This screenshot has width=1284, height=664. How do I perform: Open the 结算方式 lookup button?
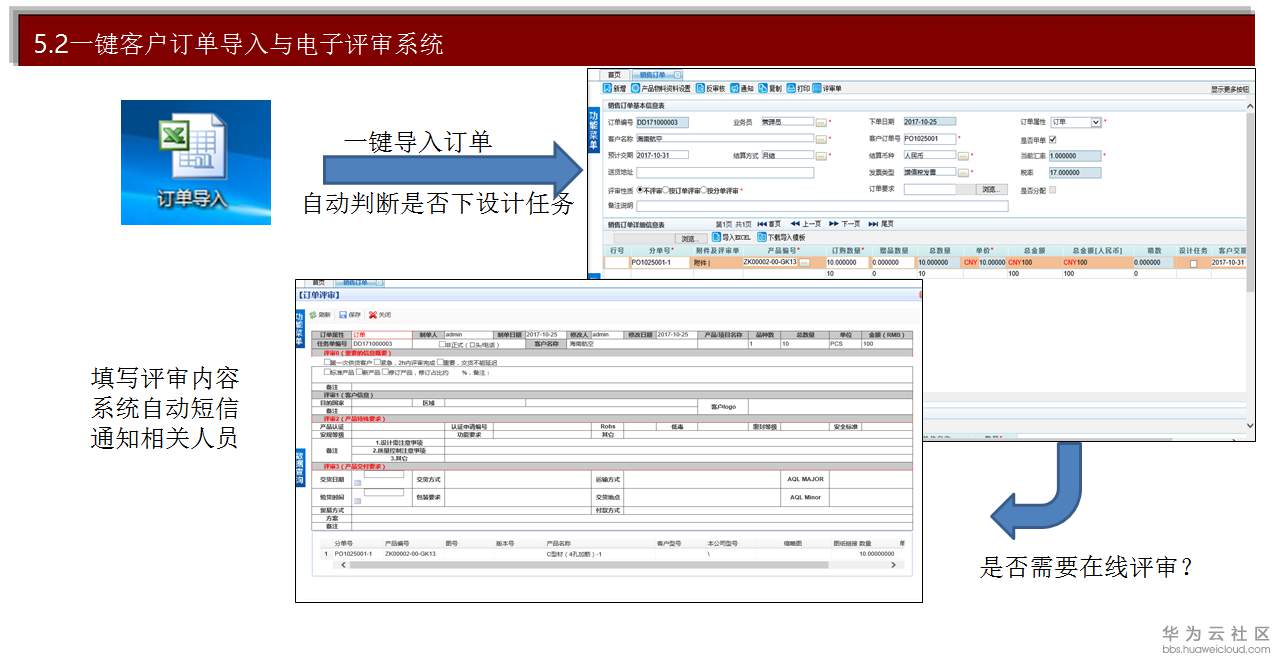click(x=821, y=156)
